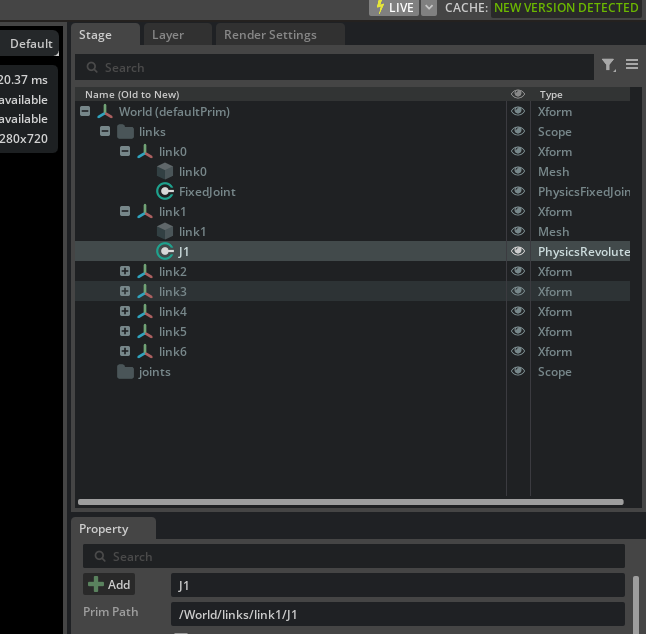646x634 pixels.
Task: Toggle visibility of the J1 joint
Action: 518,252
